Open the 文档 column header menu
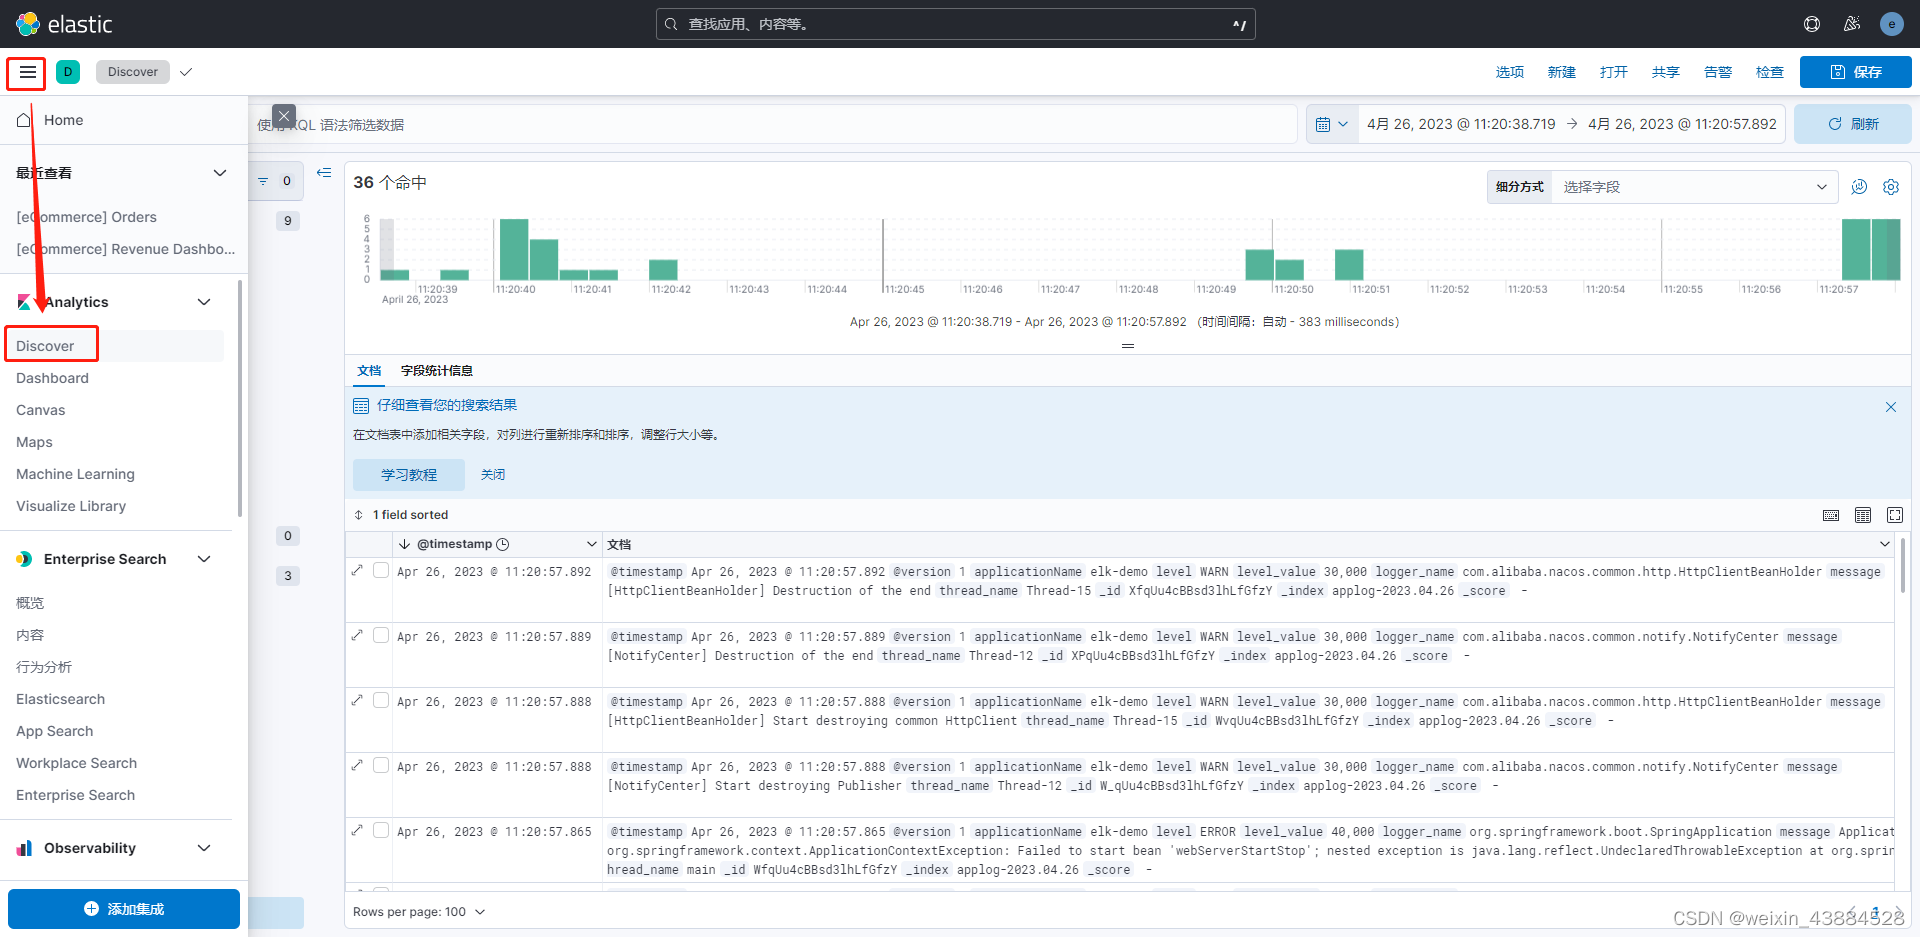This screenshot has height=937, width=1920. tap(1885, 544)
